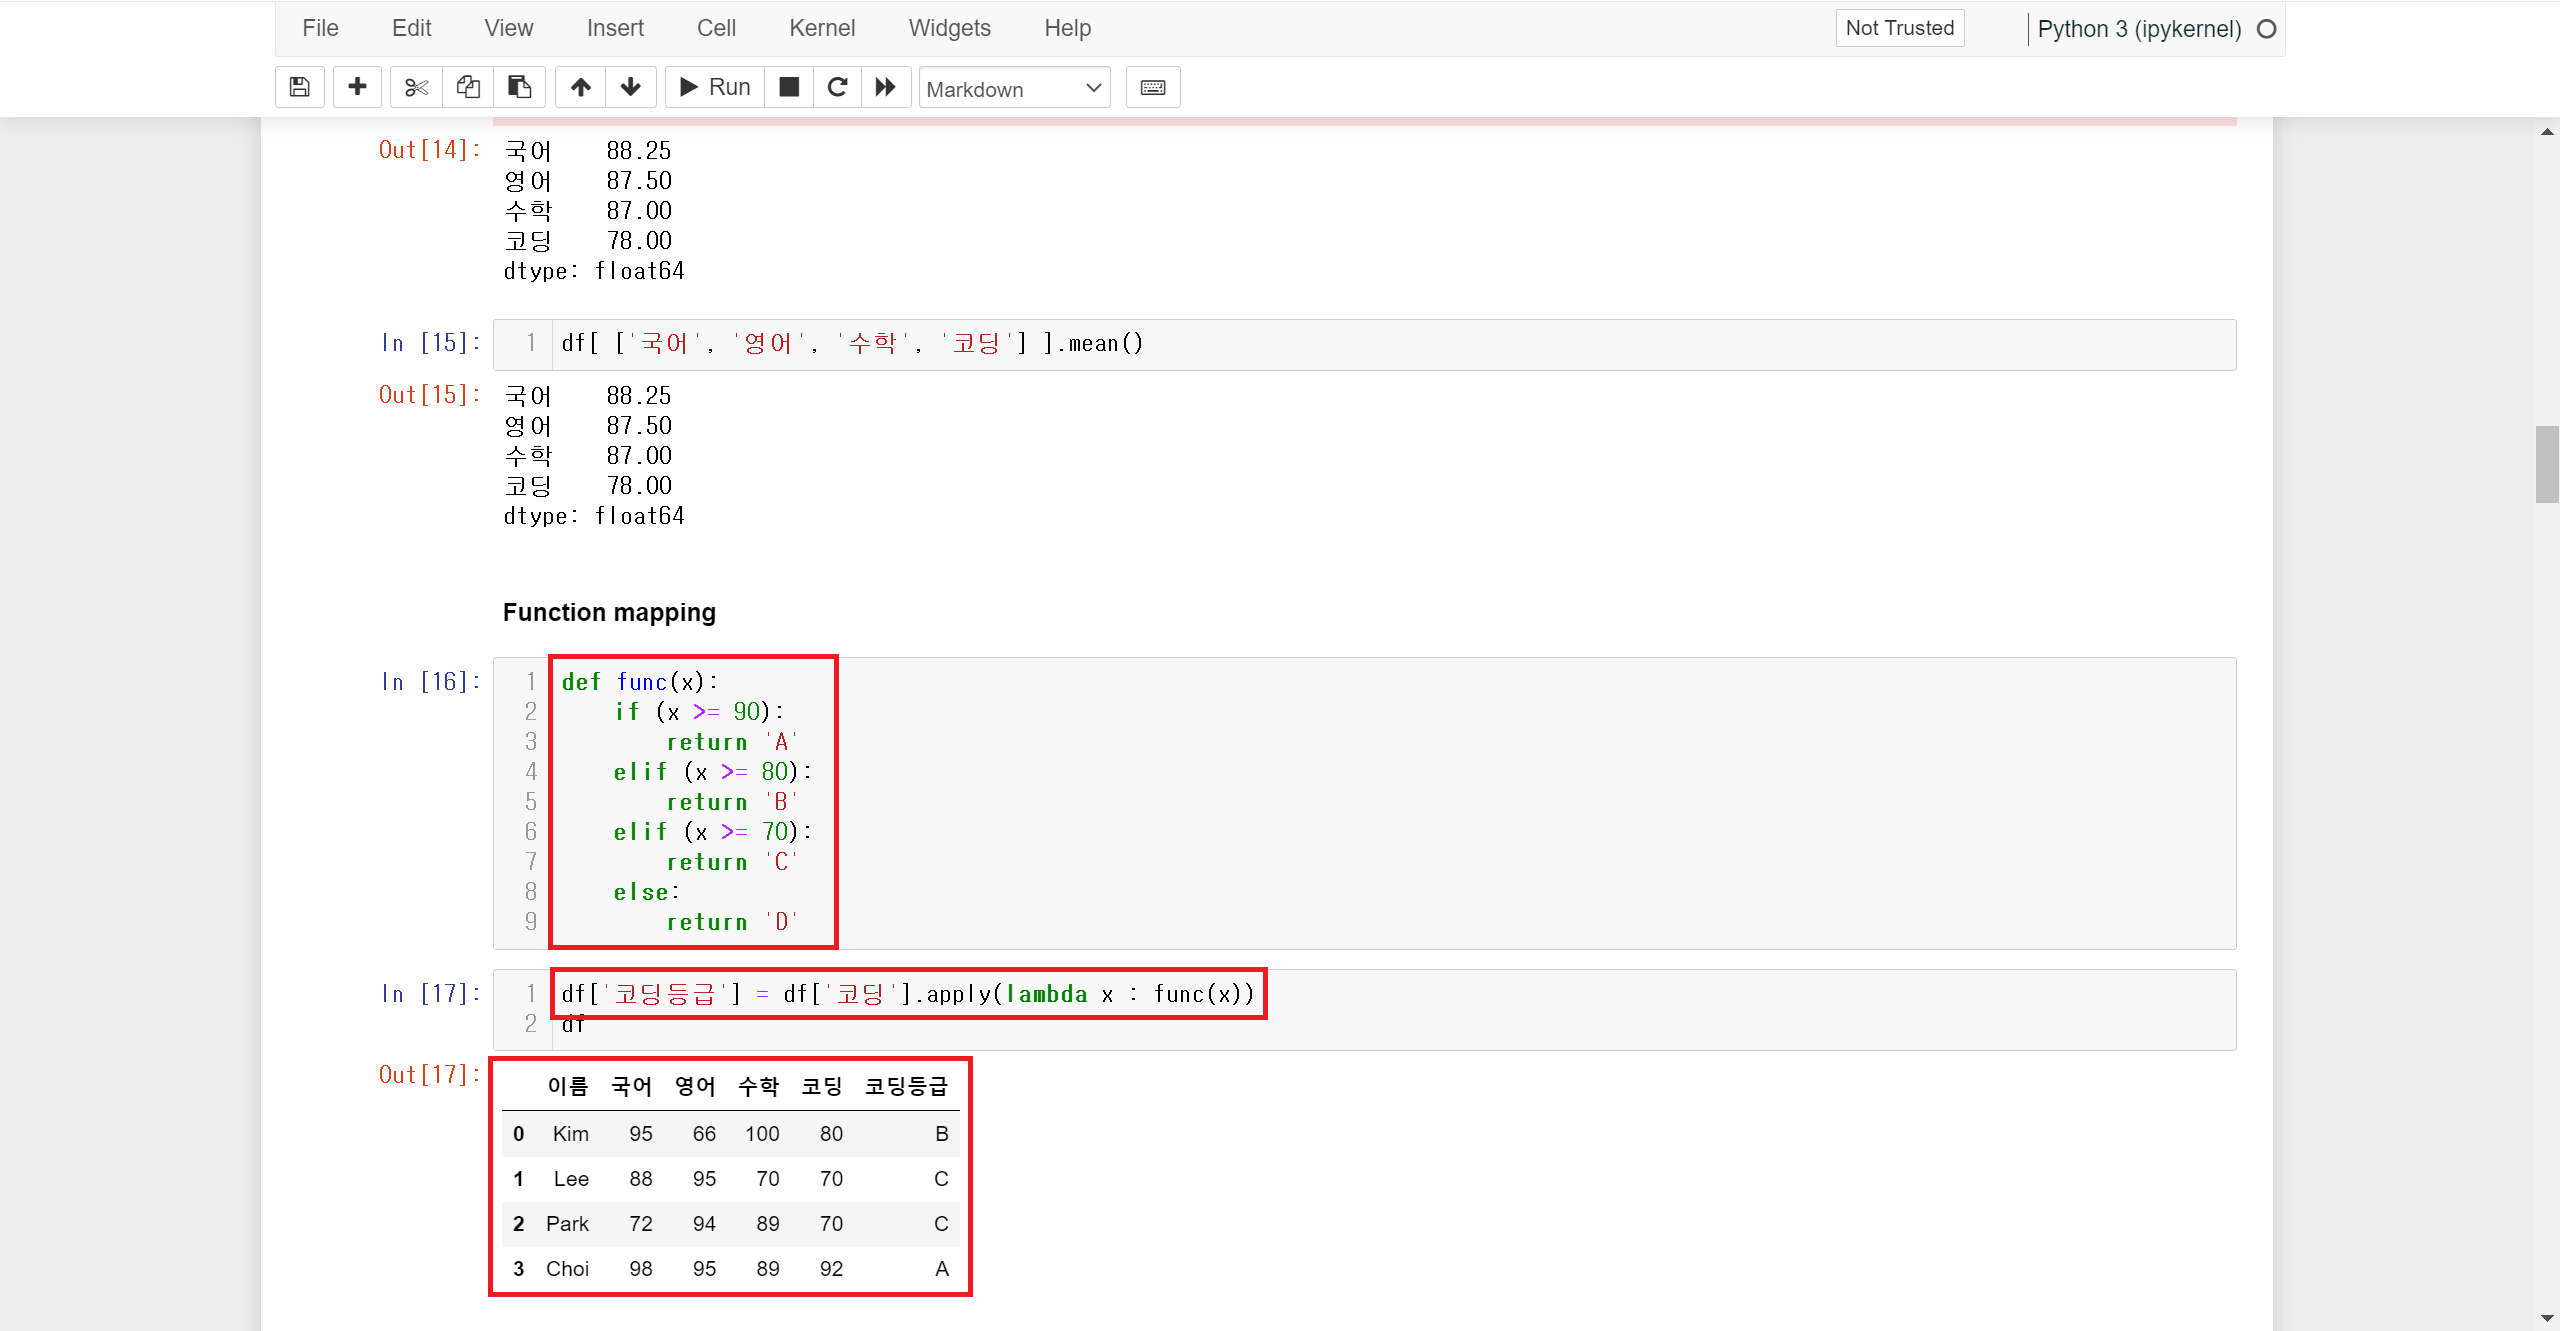Paste cells below icon
The image size is (2560, 1331).
tap(519, 87)
